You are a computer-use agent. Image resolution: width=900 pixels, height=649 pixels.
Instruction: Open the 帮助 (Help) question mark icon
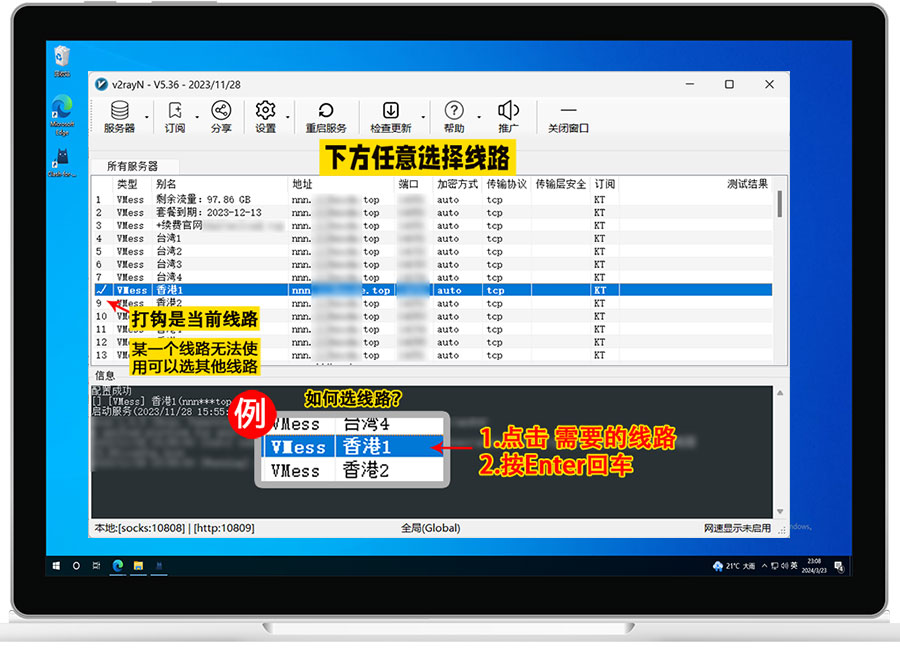coord(454,116)
